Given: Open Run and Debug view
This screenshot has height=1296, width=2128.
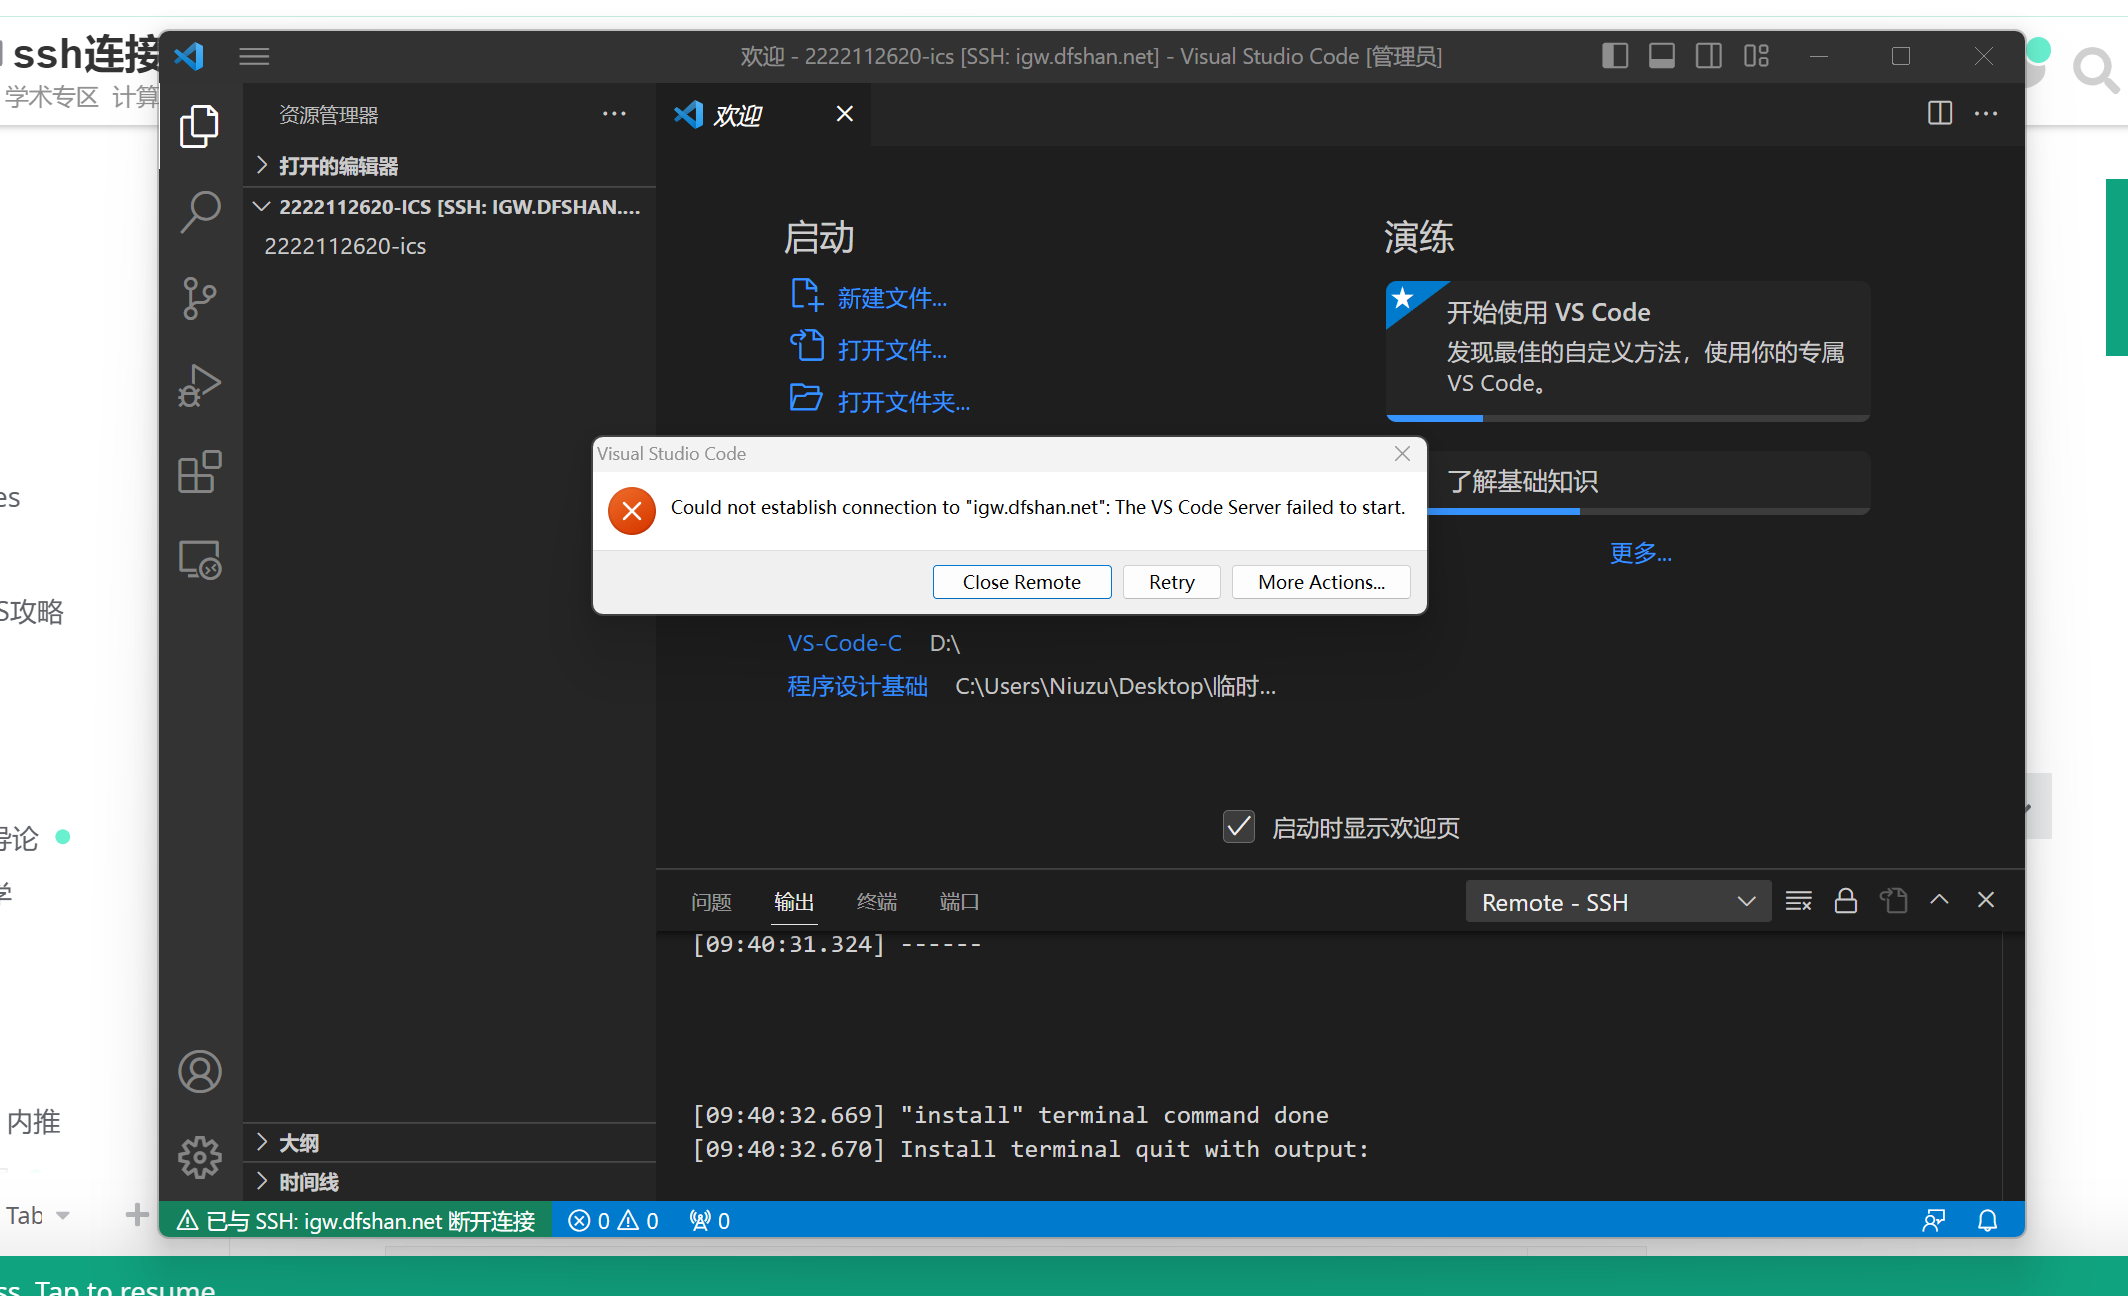Looking at the screenshot, I should [200, 385].
